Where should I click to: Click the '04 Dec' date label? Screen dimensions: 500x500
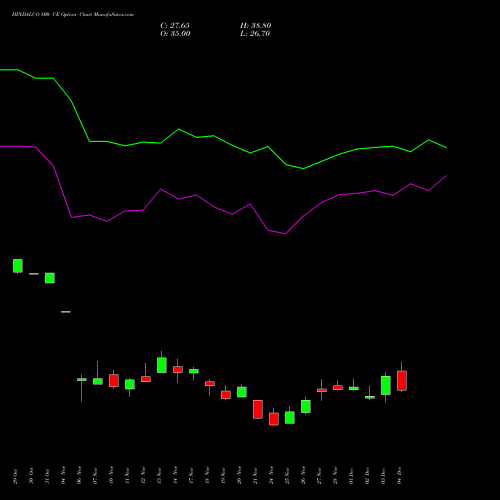[399, 476]
